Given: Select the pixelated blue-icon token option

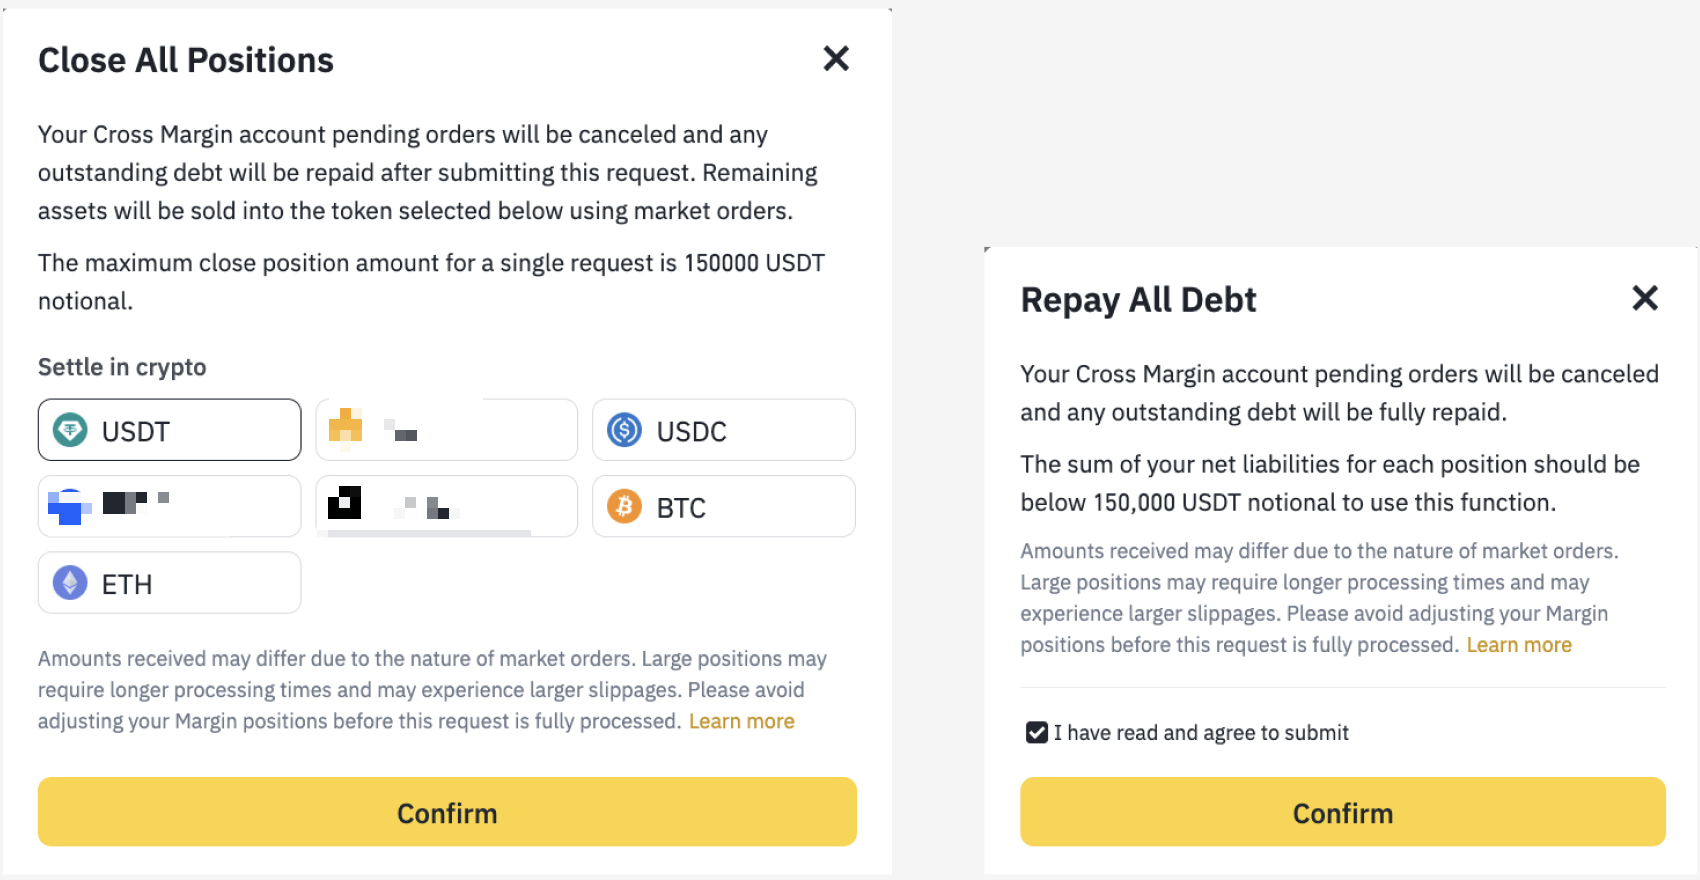Looking at the screenshot, I should (x=169, y=506).
